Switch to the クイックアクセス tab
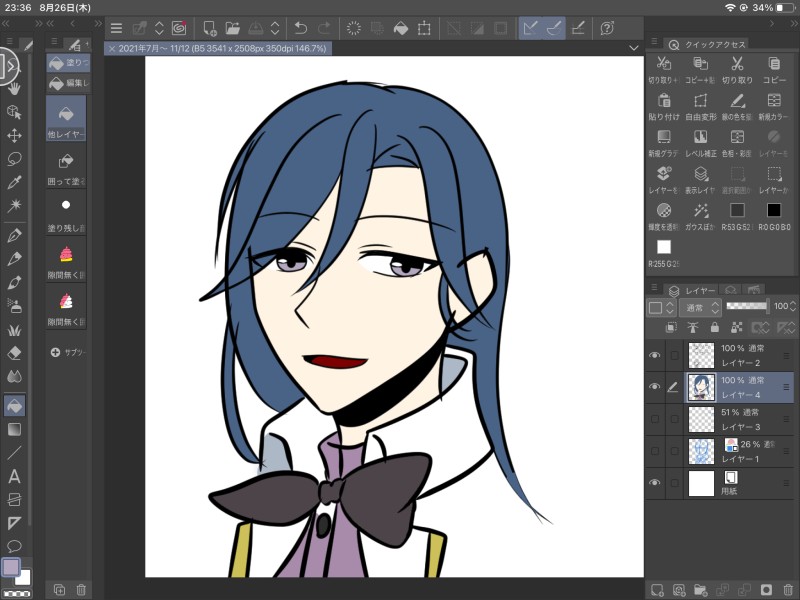This screenshot has height=600, width=800. pos(707,44)
